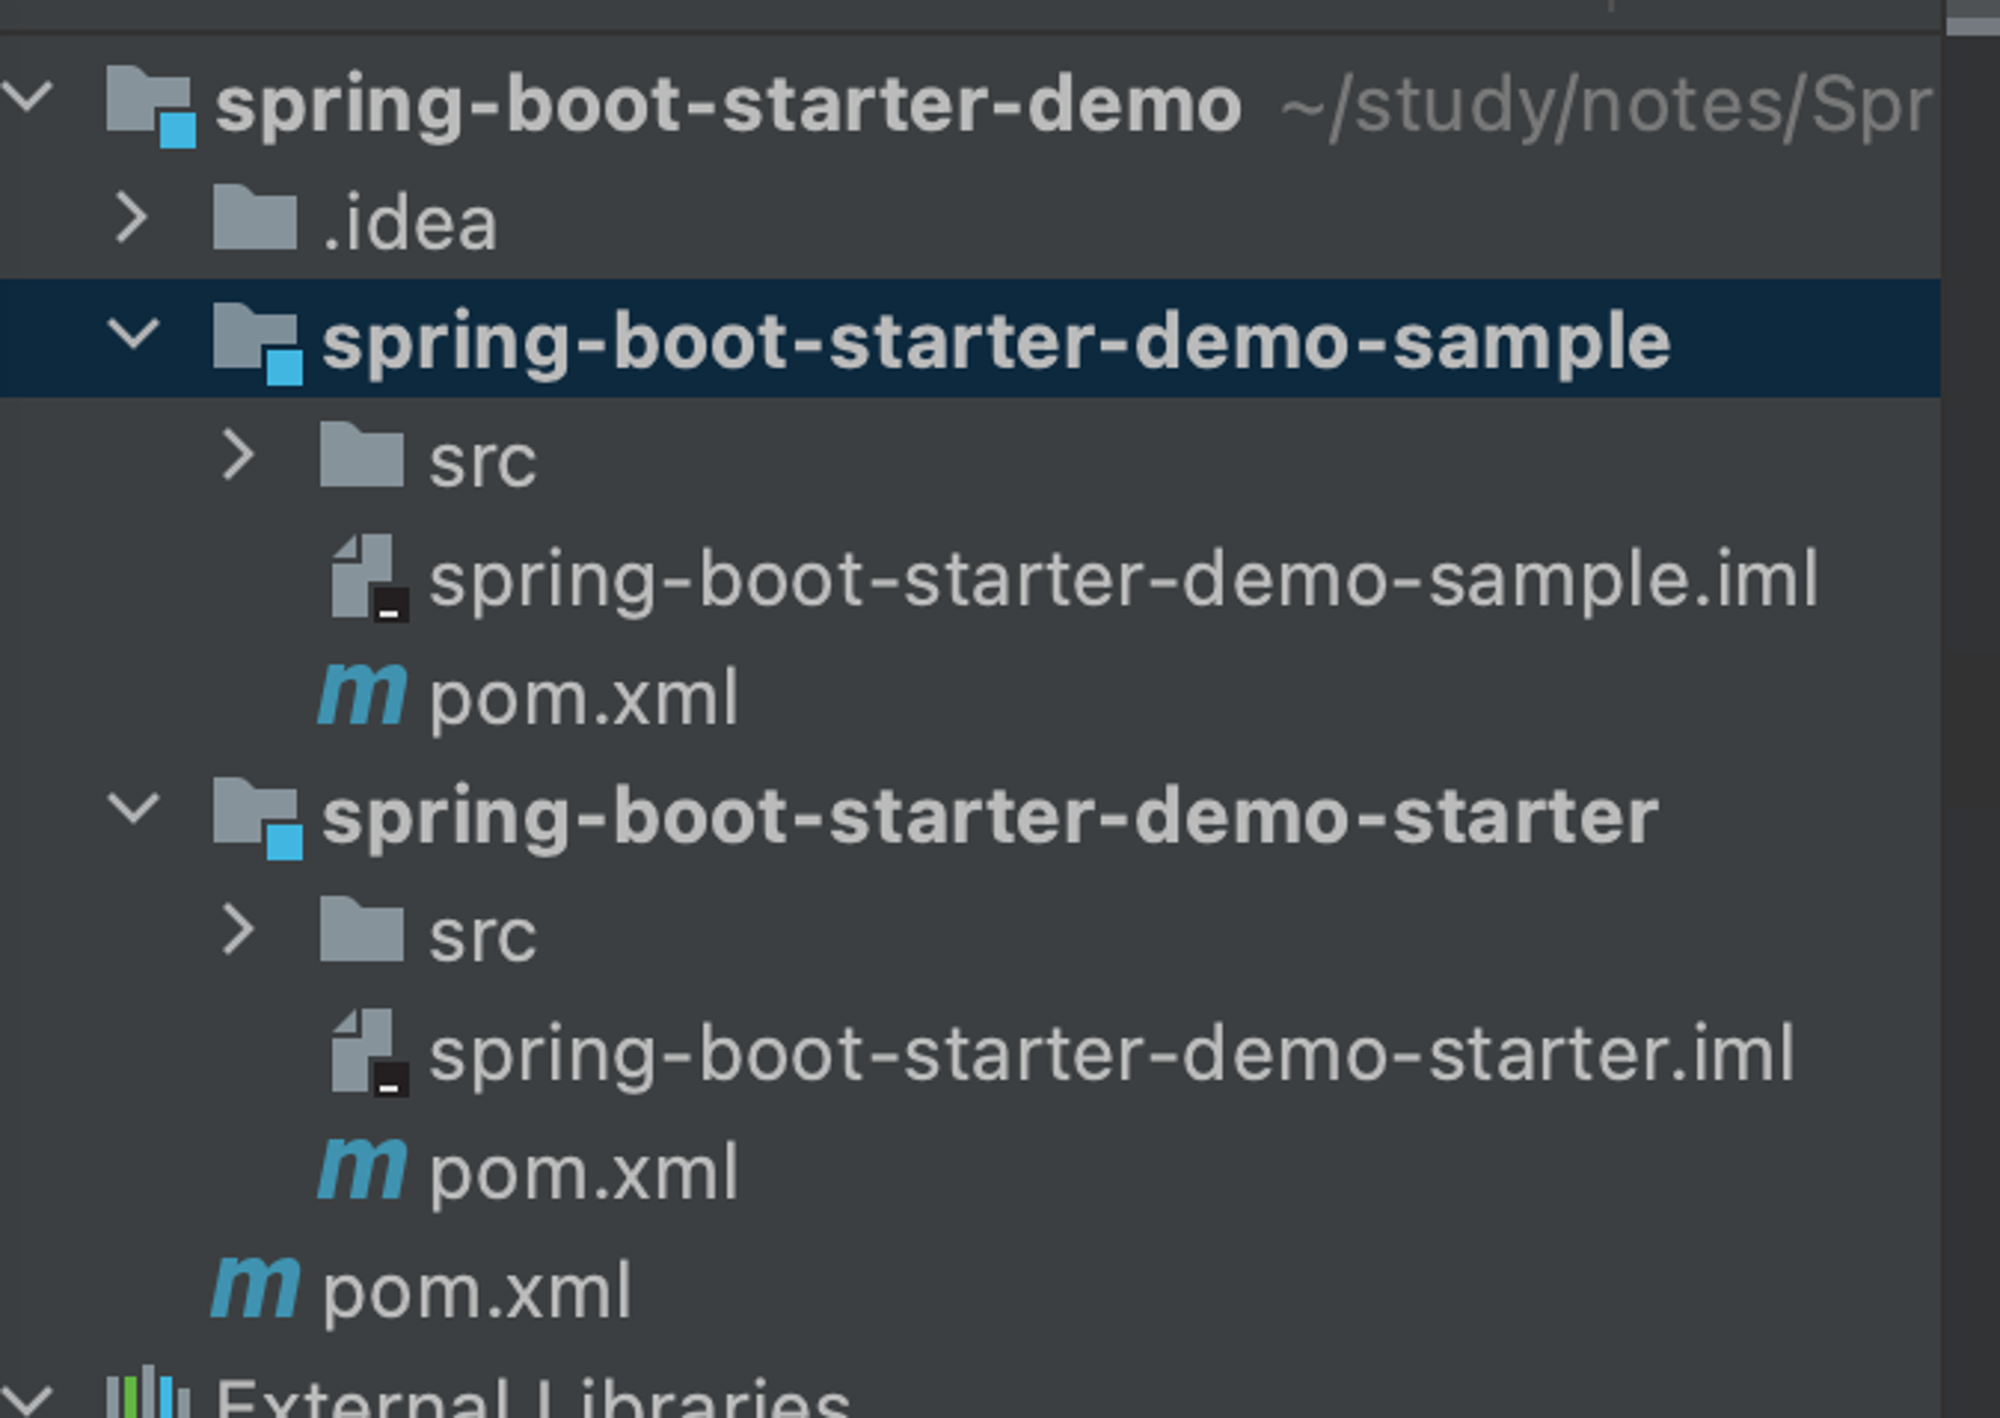Collapse the spring-boot-starter-demo-starter module
The height and width of the screenshot is (1418, 2000).
[133, 809]
